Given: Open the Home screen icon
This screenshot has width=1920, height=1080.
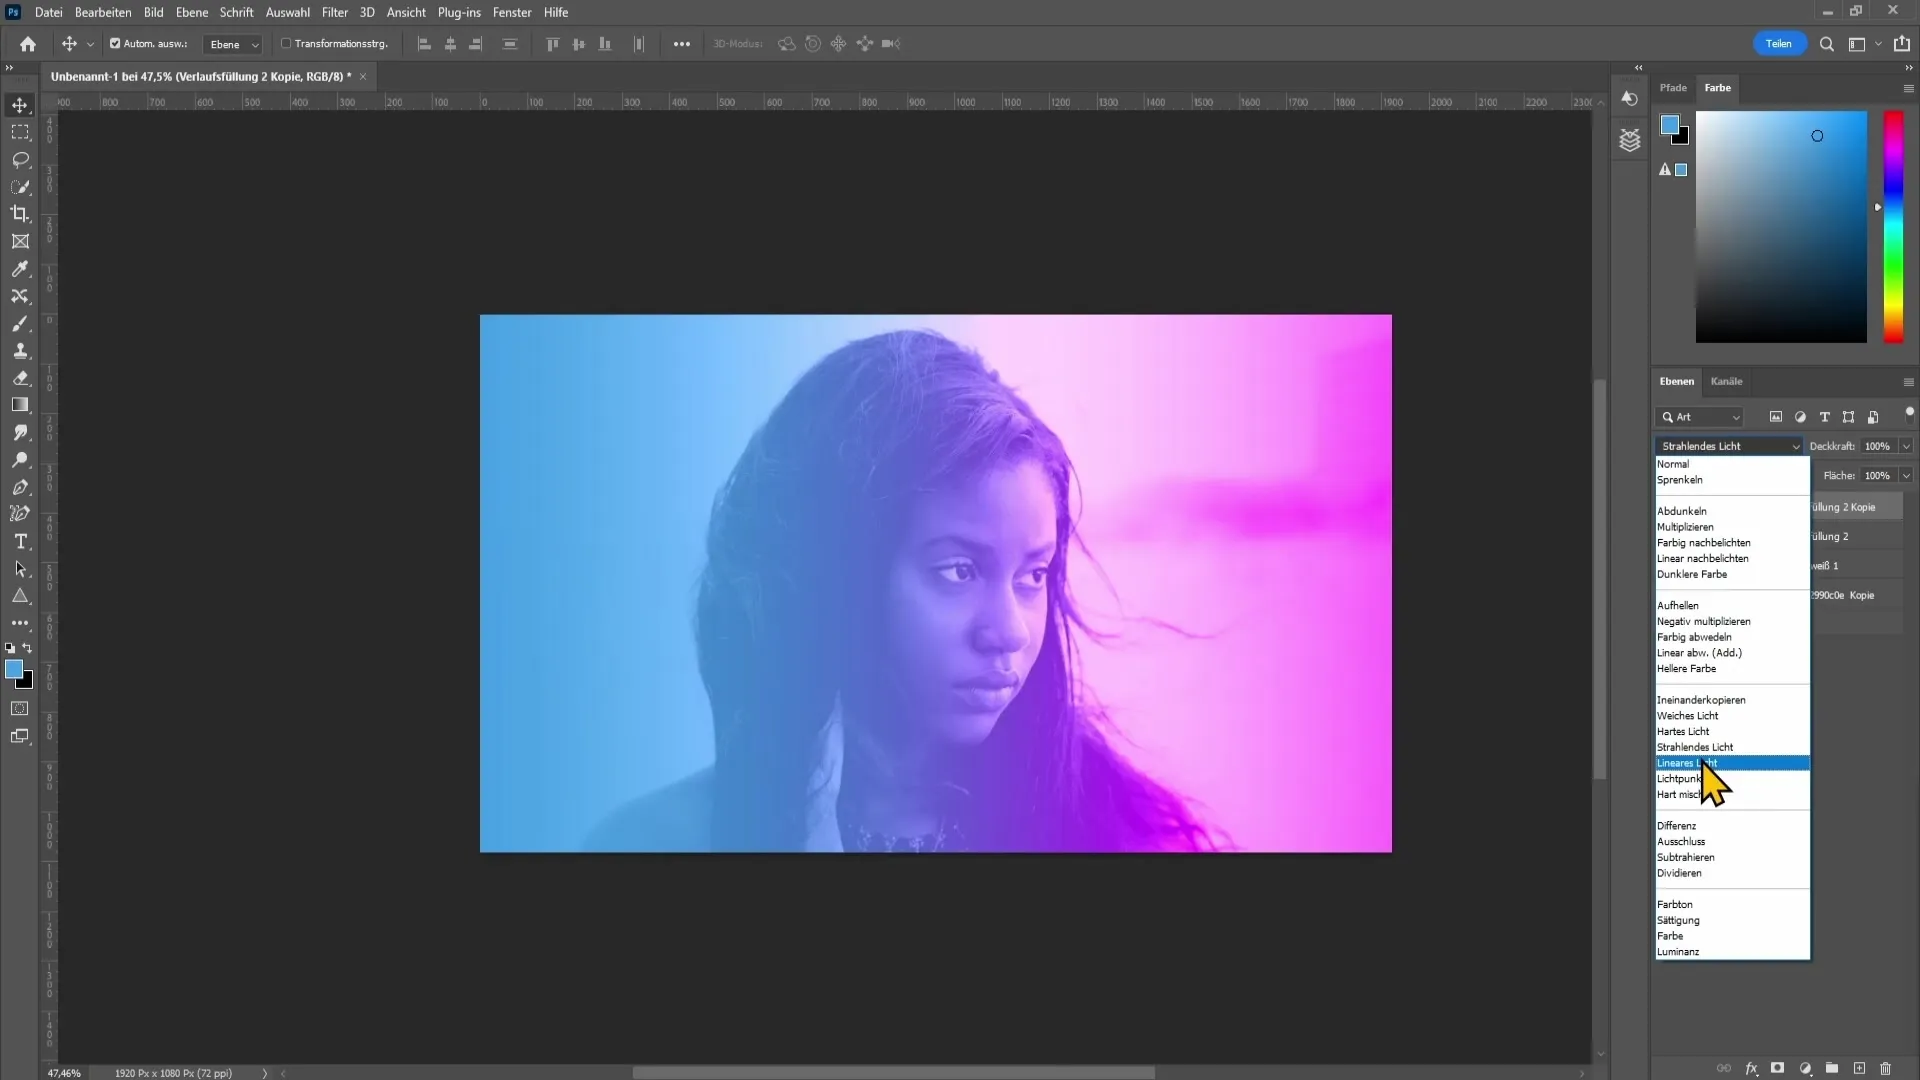Looking at the screenshot, I should pyautogui.click(x=28, y=44).
